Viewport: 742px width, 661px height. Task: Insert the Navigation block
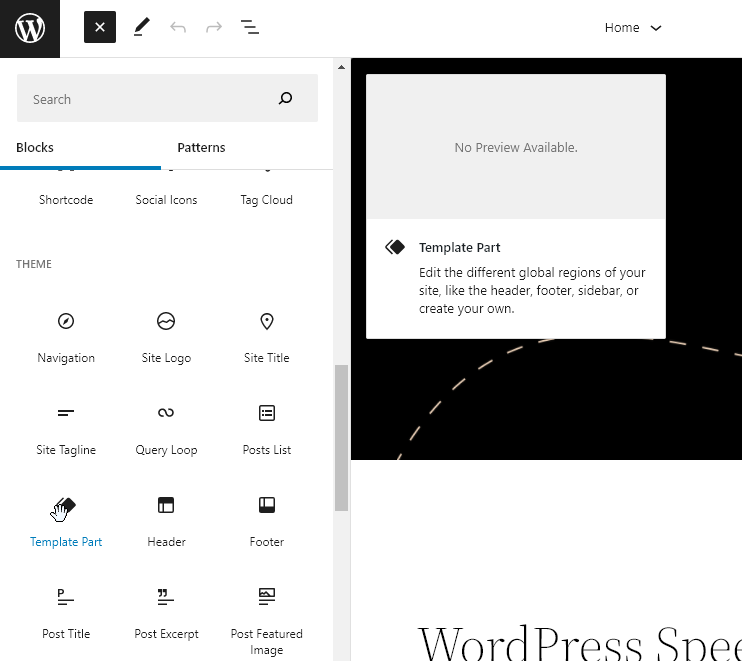66,336
